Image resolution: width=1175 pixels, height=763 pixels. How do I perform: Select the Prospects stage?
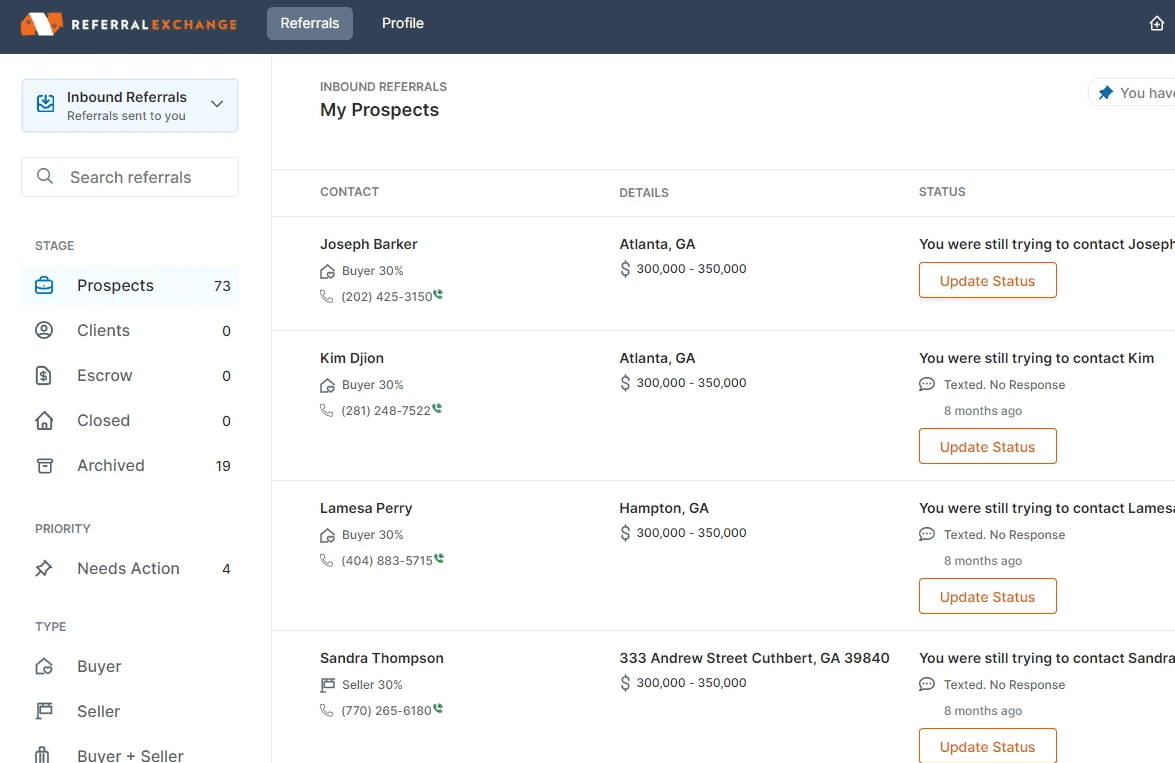[130, 286]
